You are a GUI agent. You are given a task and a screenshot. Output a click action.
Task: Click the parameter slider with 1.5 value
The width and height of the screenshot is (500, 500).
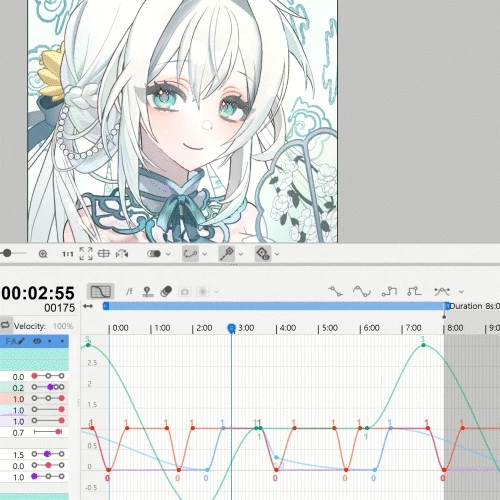click(x=48, y=454)
